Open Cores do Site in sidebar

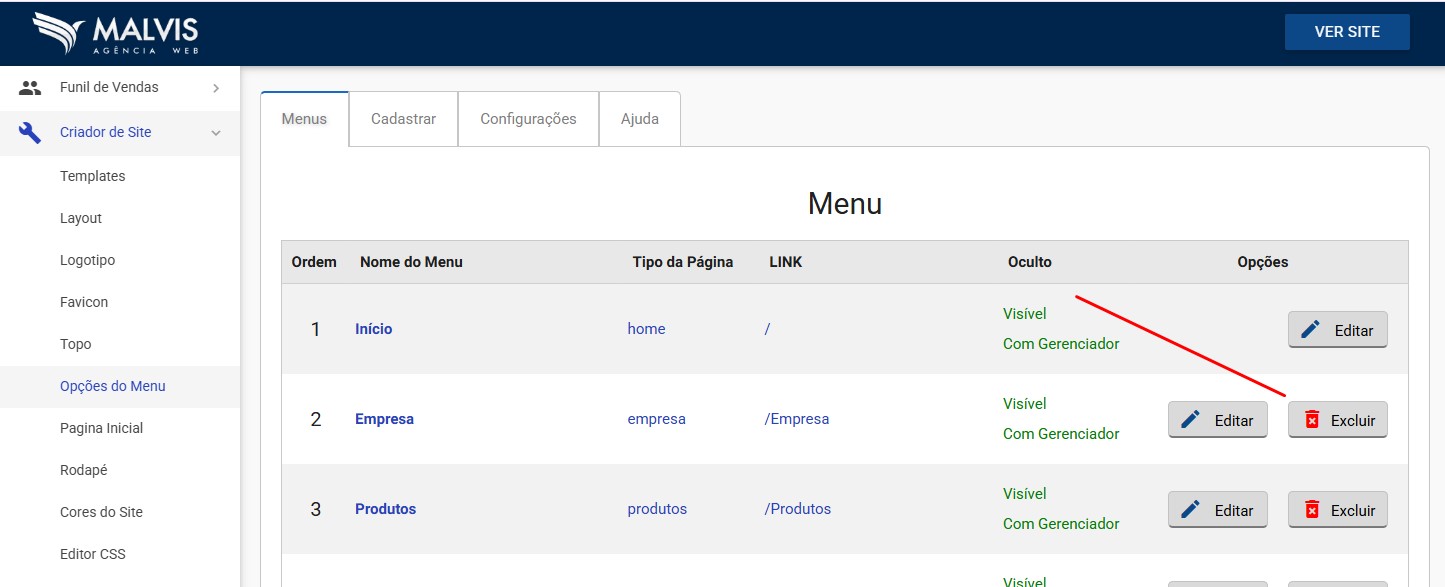coord(101,512)
